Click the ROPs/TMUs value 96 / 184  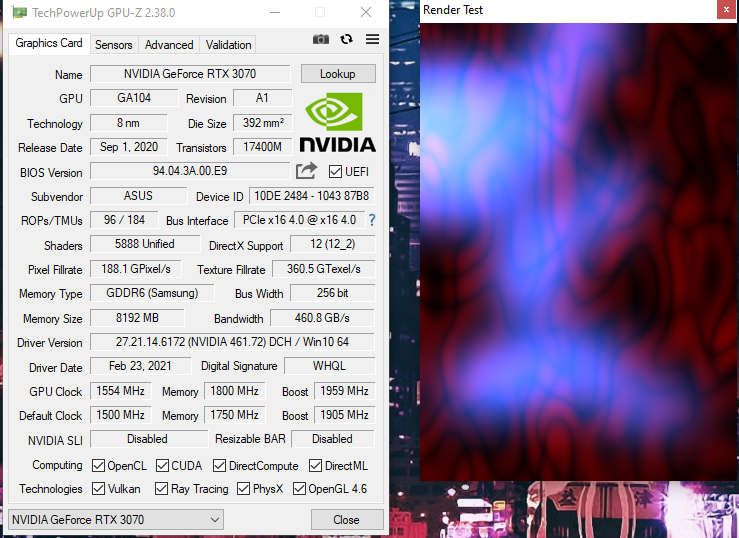tap(124, 220)
